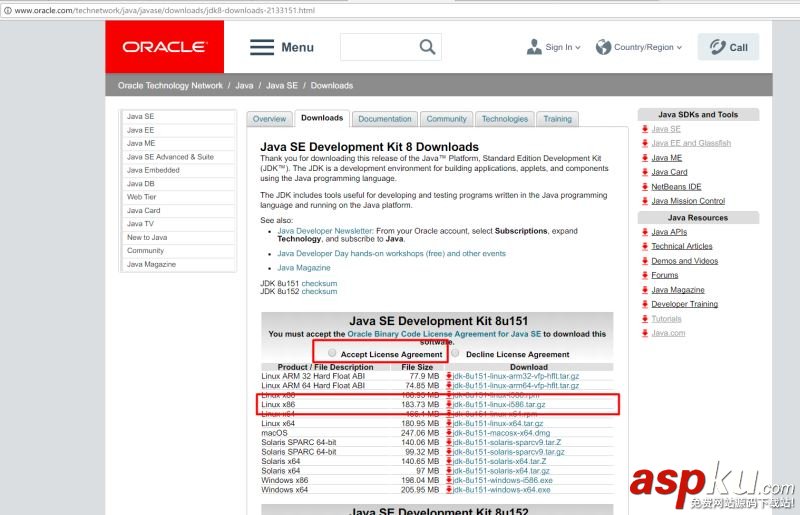Open Technical Articles link
This screenshot has height=515, width=800.
pyautogui.click(x=682, y=247)
